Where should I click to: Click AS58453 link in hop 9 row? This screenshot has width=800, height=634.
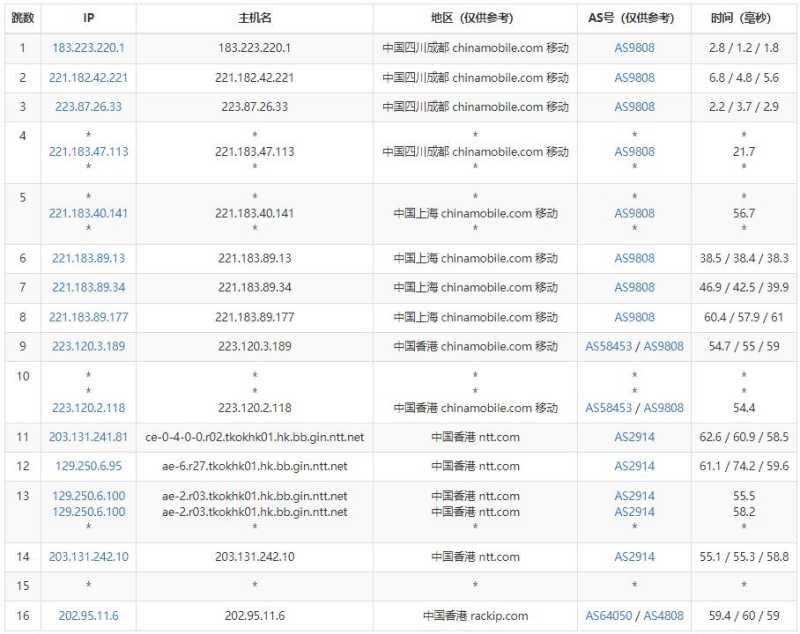(x=608, y=346)
